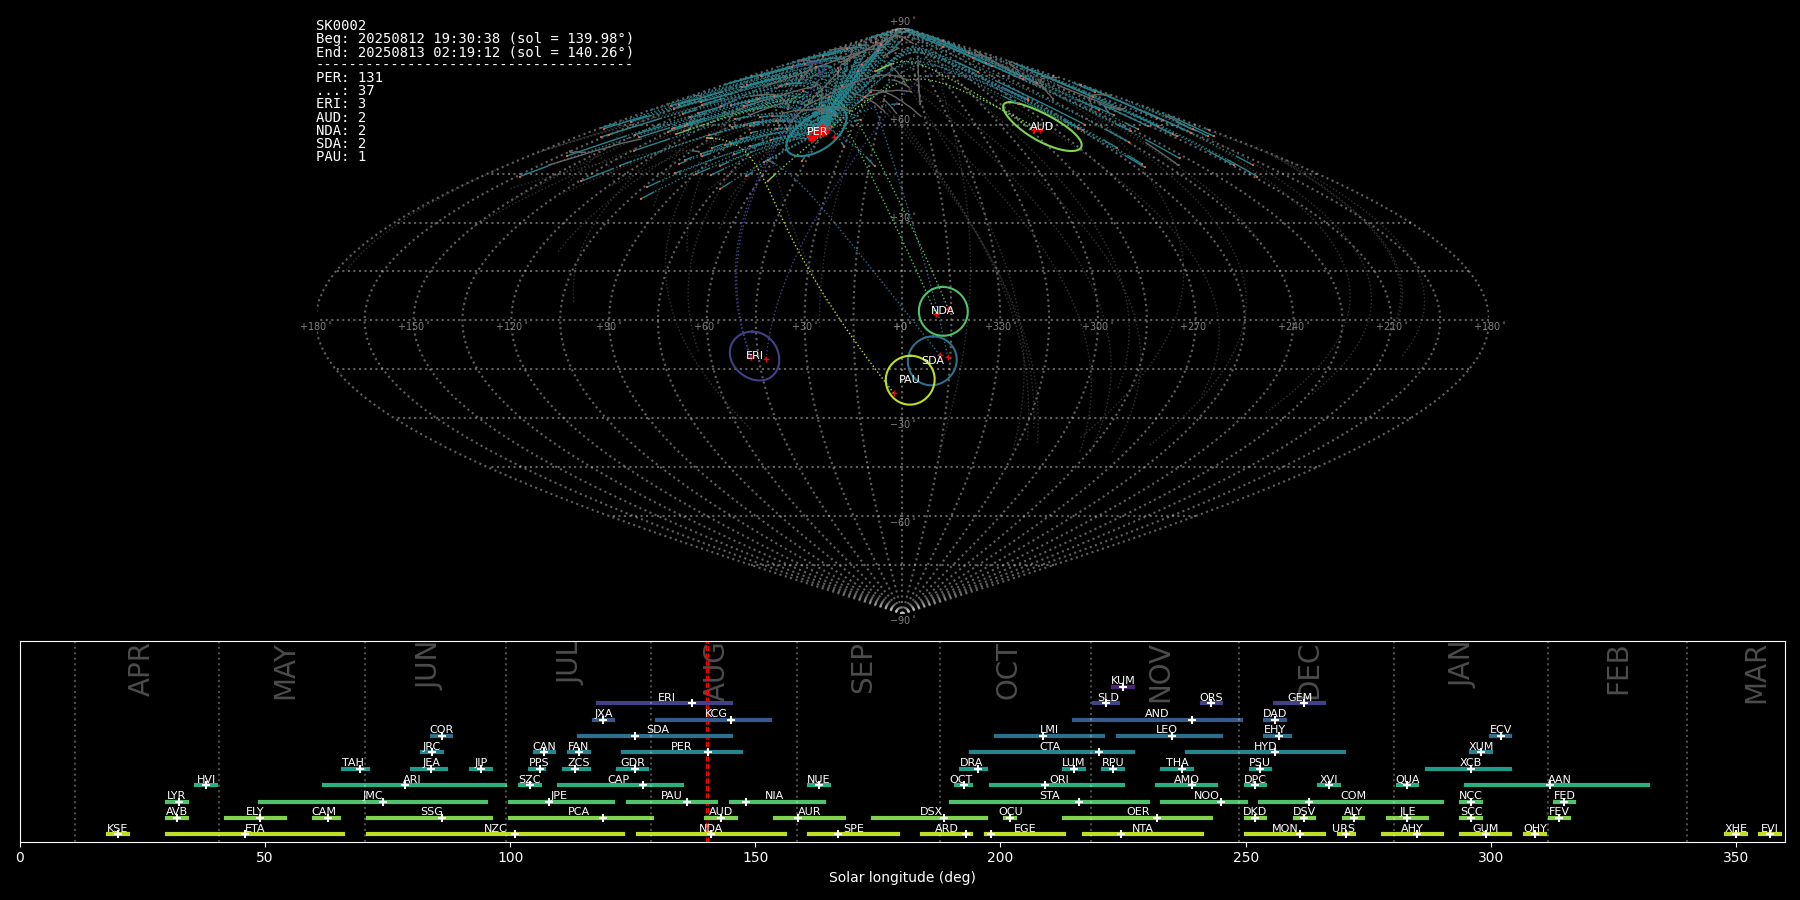Click the DRA shower label in timeline

[971, 763]
